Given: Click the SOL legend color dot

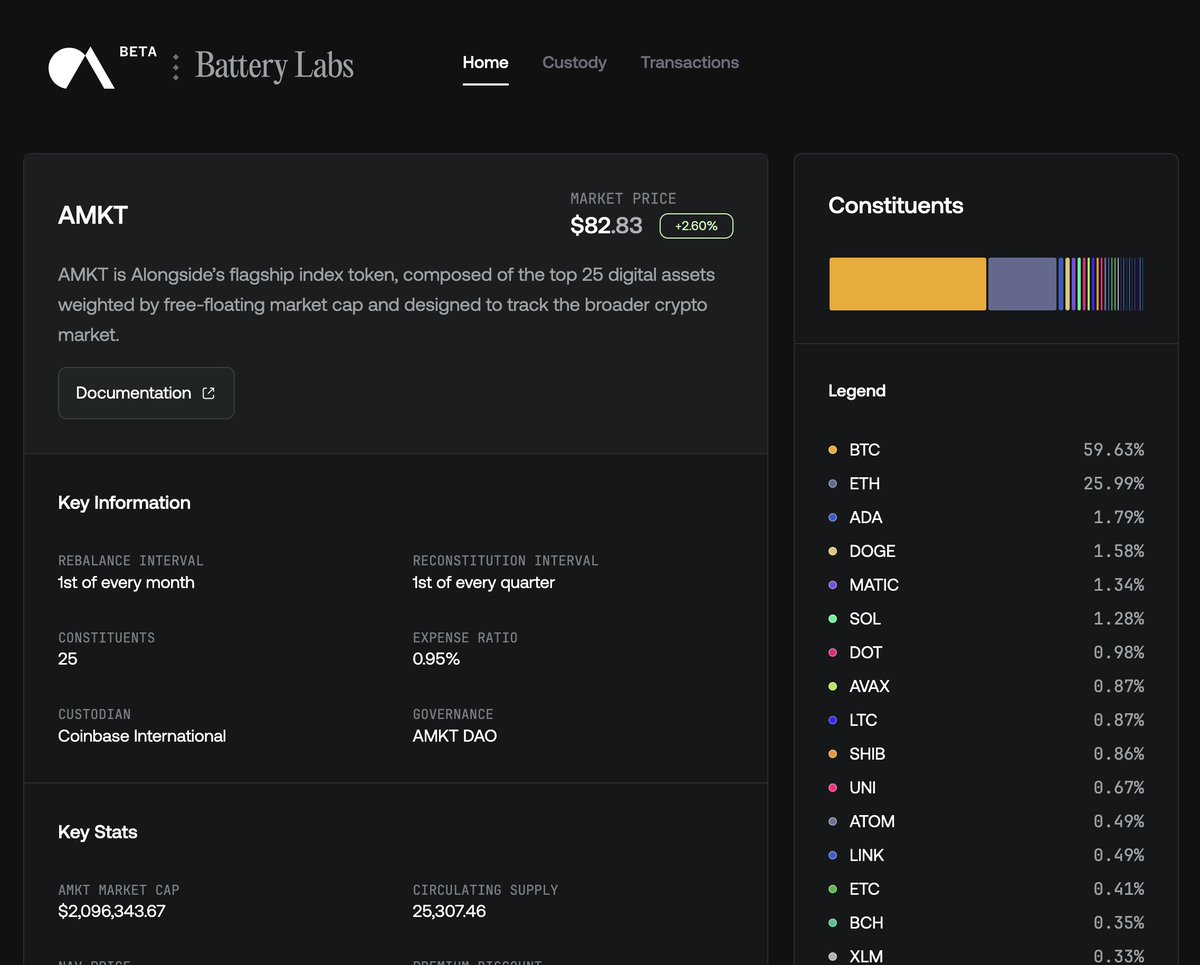Looking at the screenshot, I should [x=833, y=619].
